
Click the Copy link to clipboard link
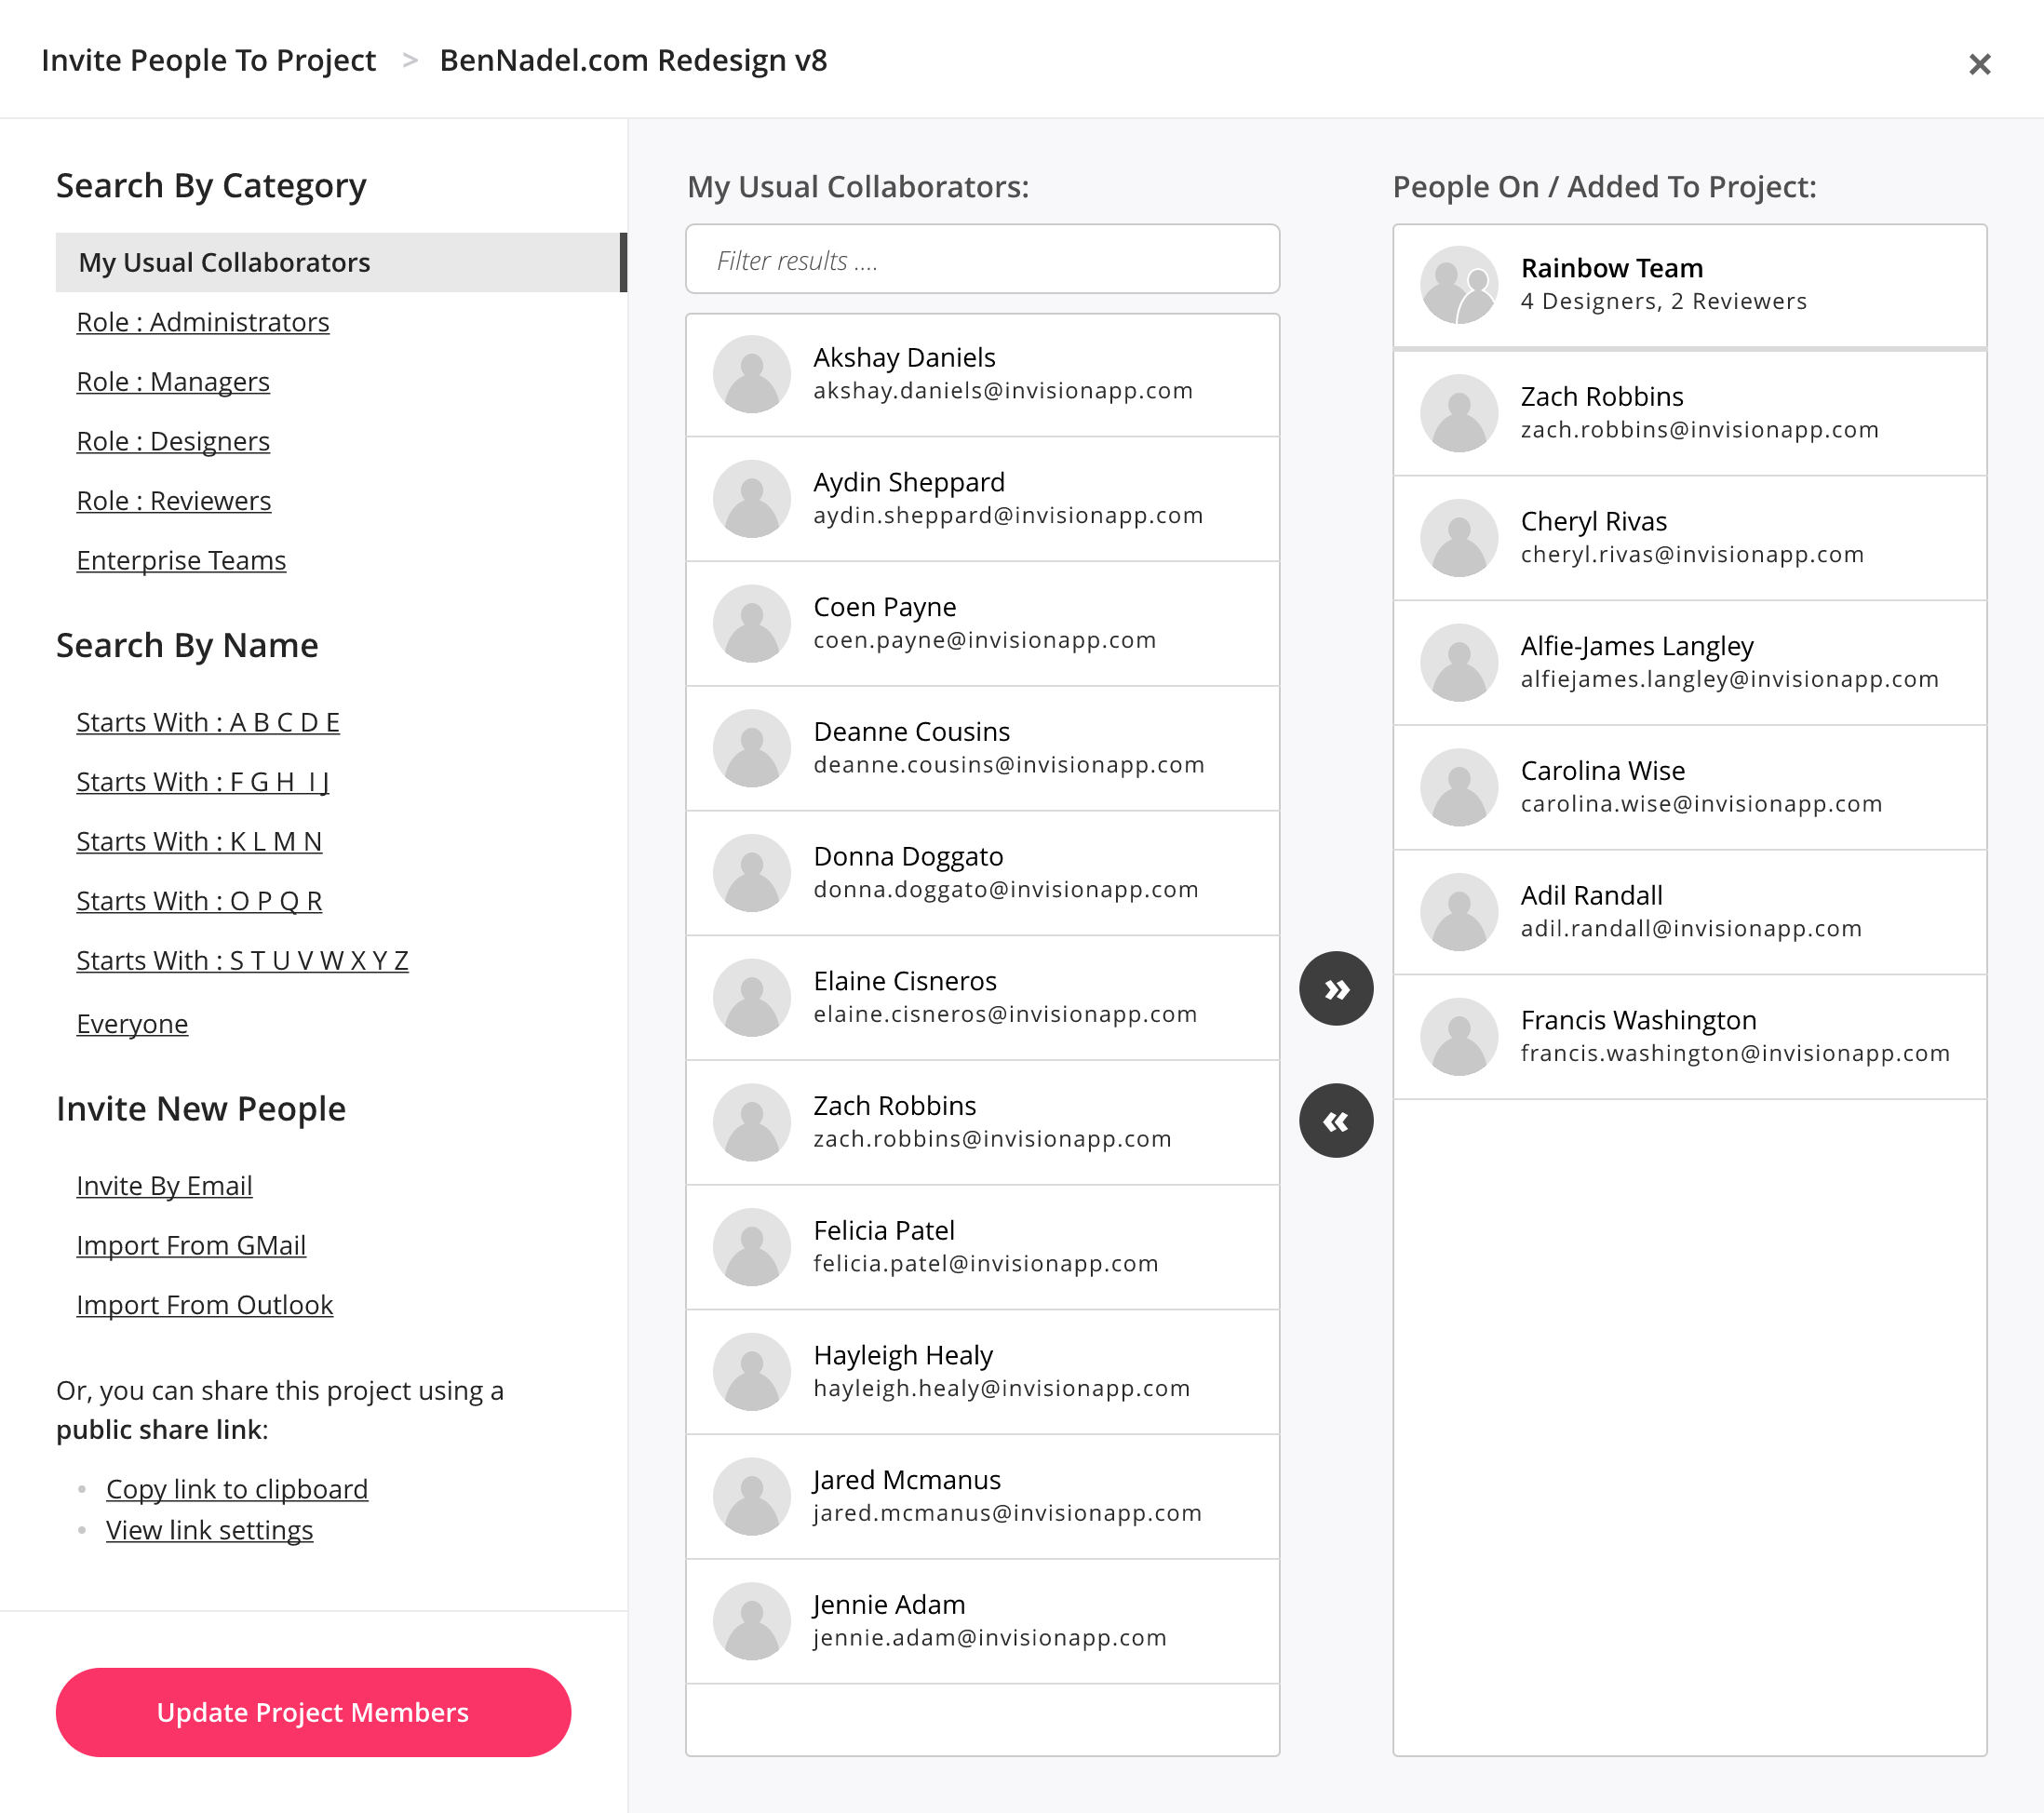(x=237, y=1489)
